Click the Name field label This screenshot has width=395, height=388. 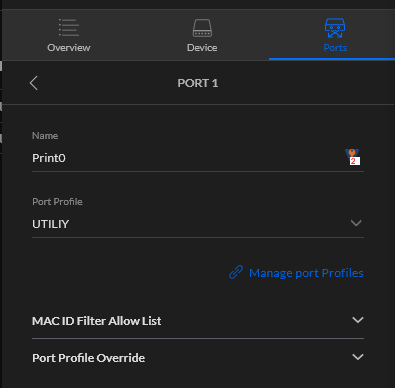click(x=45, y=136)
